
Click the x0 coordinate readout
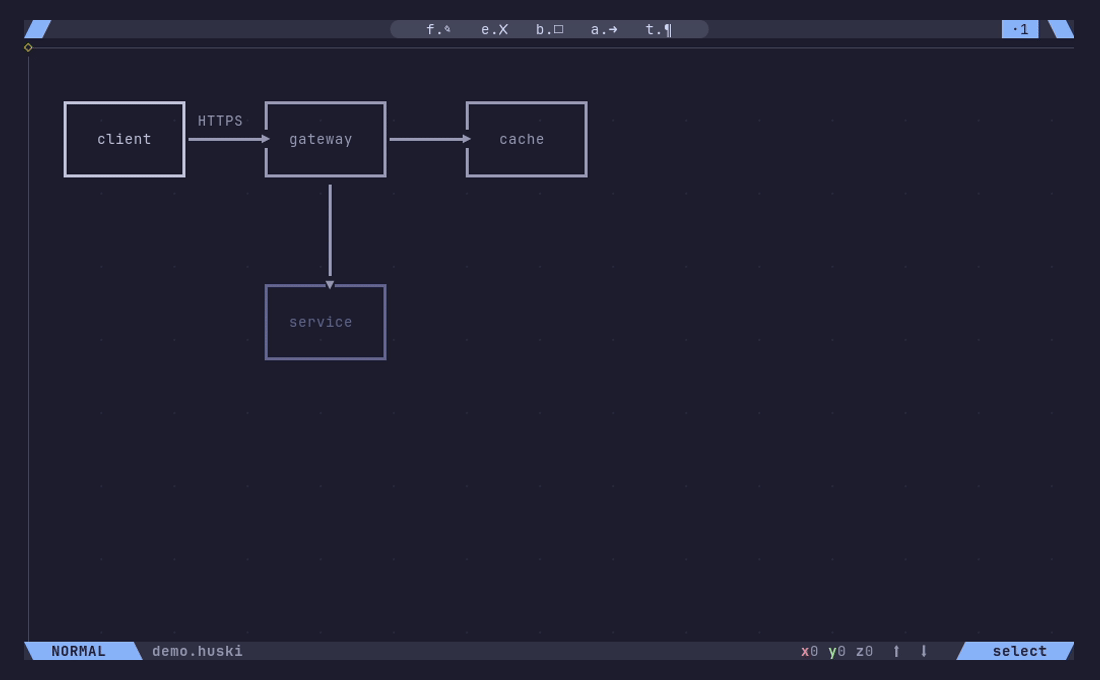point(809,651)
